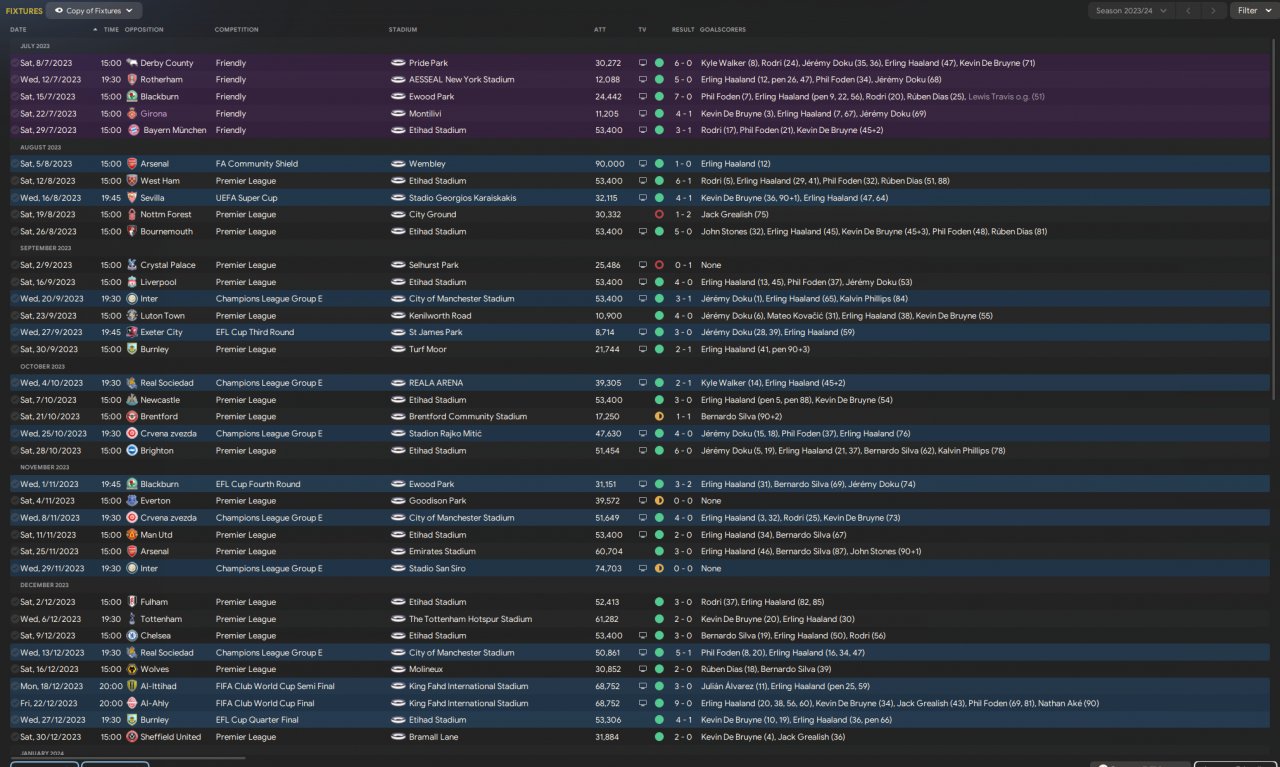This screenshot has width=1280, height=767.
Task: Go to previous season with the left arrow
Action: [x=1187, y=11]
